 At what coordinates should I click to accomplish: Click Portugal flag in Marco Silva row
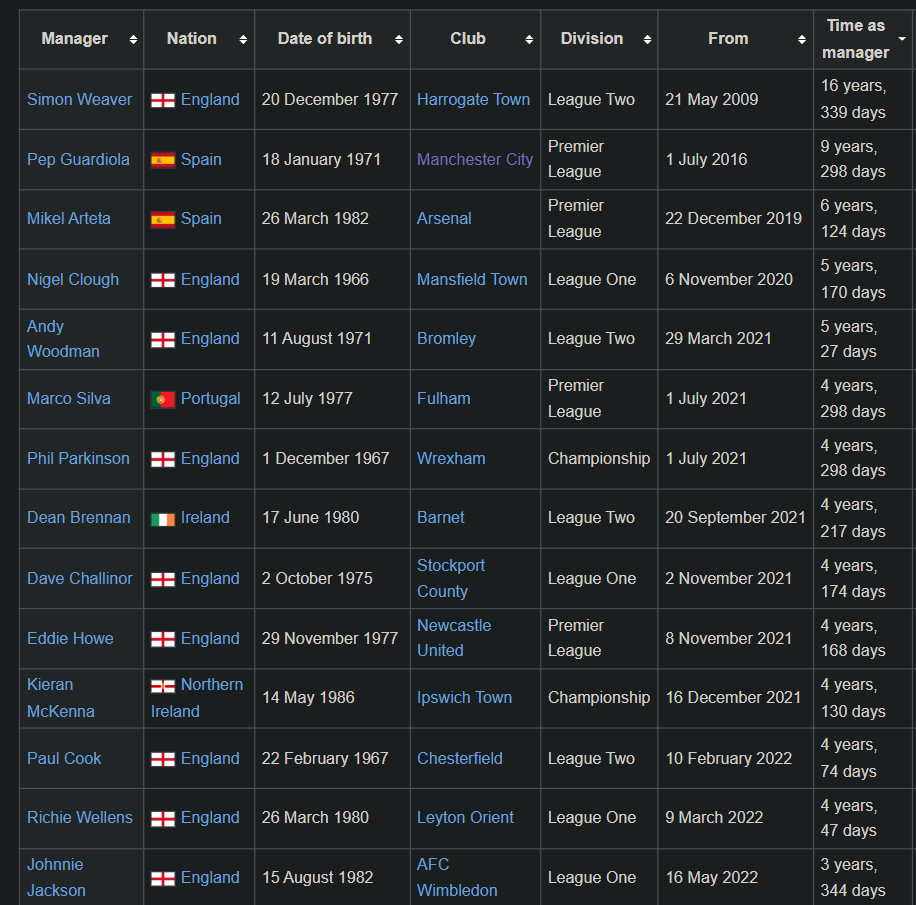coord(163,400)
